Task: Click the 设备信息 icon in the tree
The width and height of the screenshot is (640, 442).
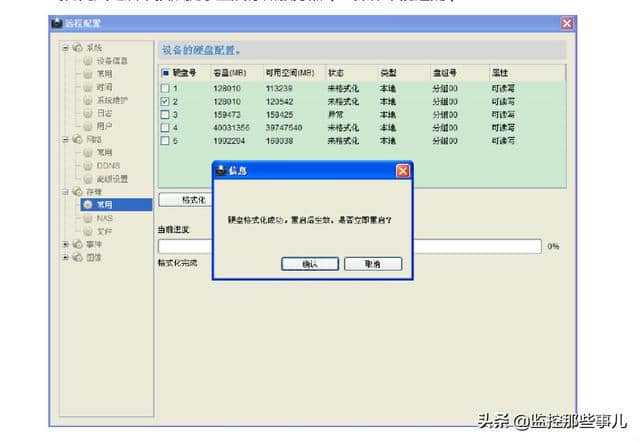Action: pyautogui.click(x=88, y=61)
